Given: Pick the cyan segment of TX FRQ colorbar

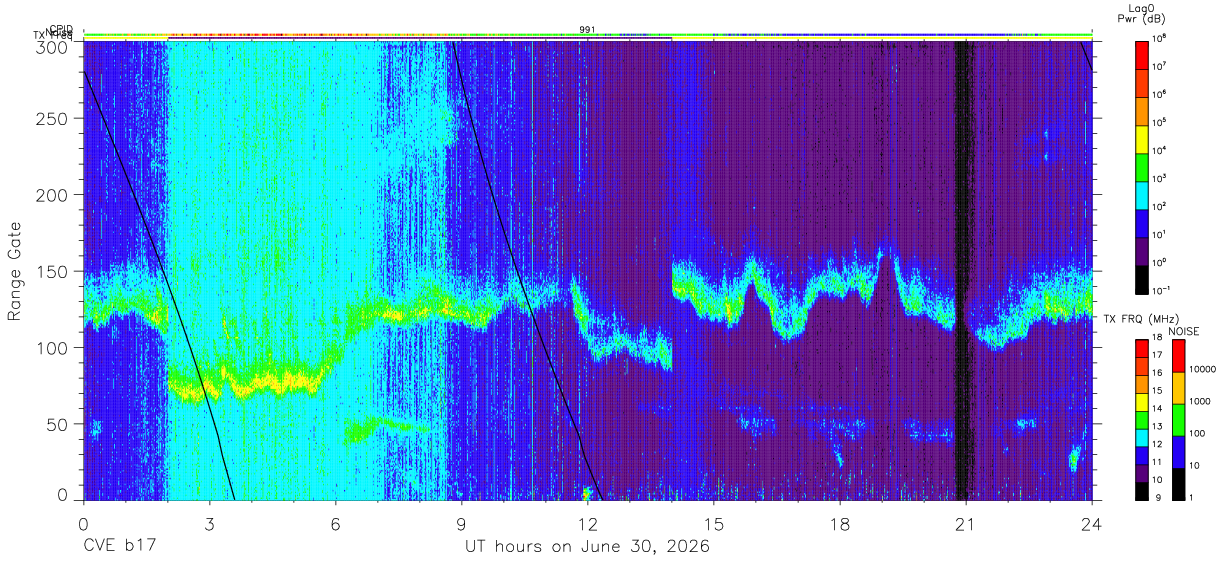Looking at the screenshot, I should click(x=1141, y=438).
